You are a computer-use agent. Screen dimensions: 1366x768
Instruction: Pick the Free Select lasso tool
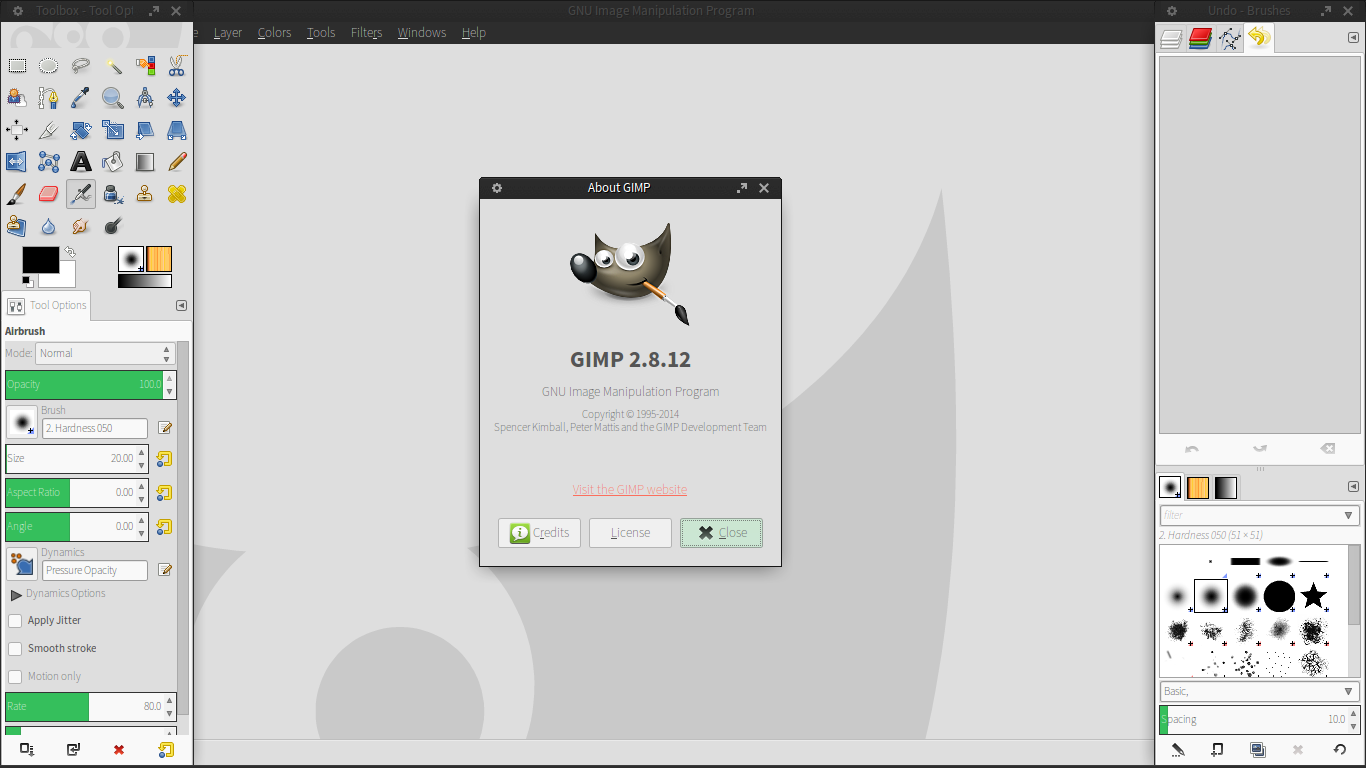(81, 66)
